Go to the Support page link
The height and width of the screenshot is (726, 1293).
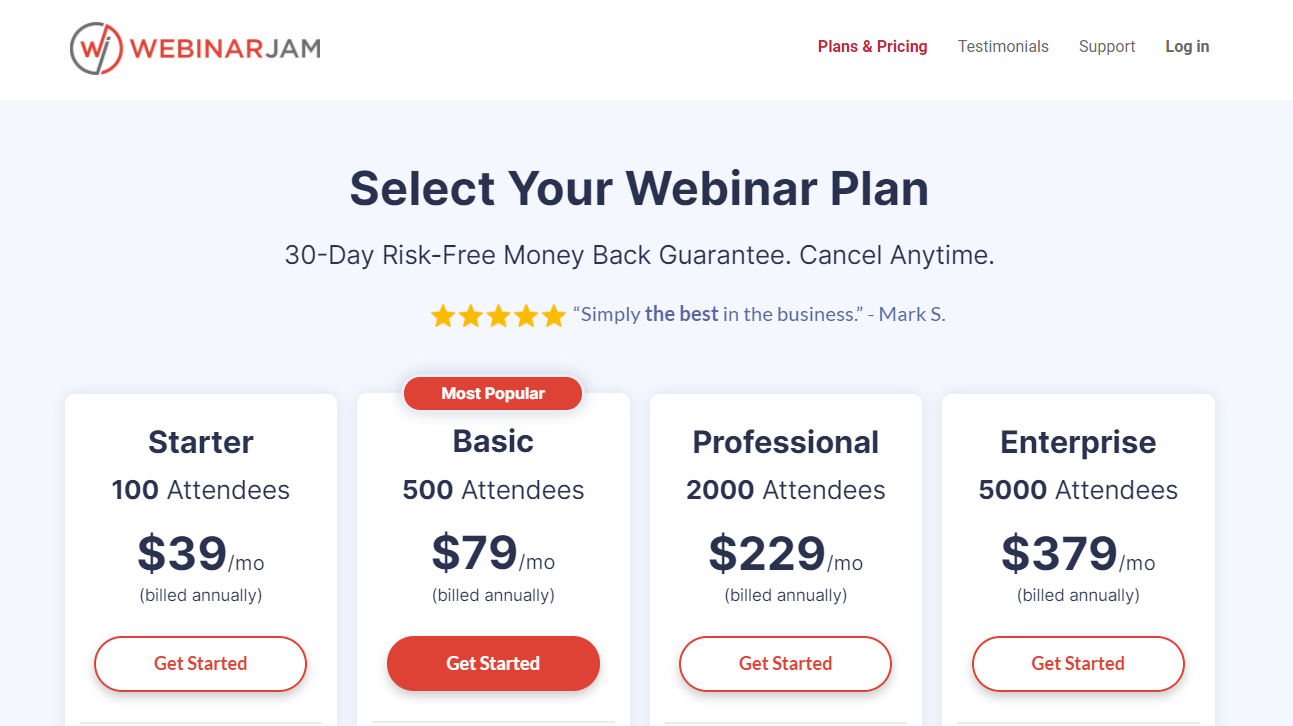coord(1107,46)
